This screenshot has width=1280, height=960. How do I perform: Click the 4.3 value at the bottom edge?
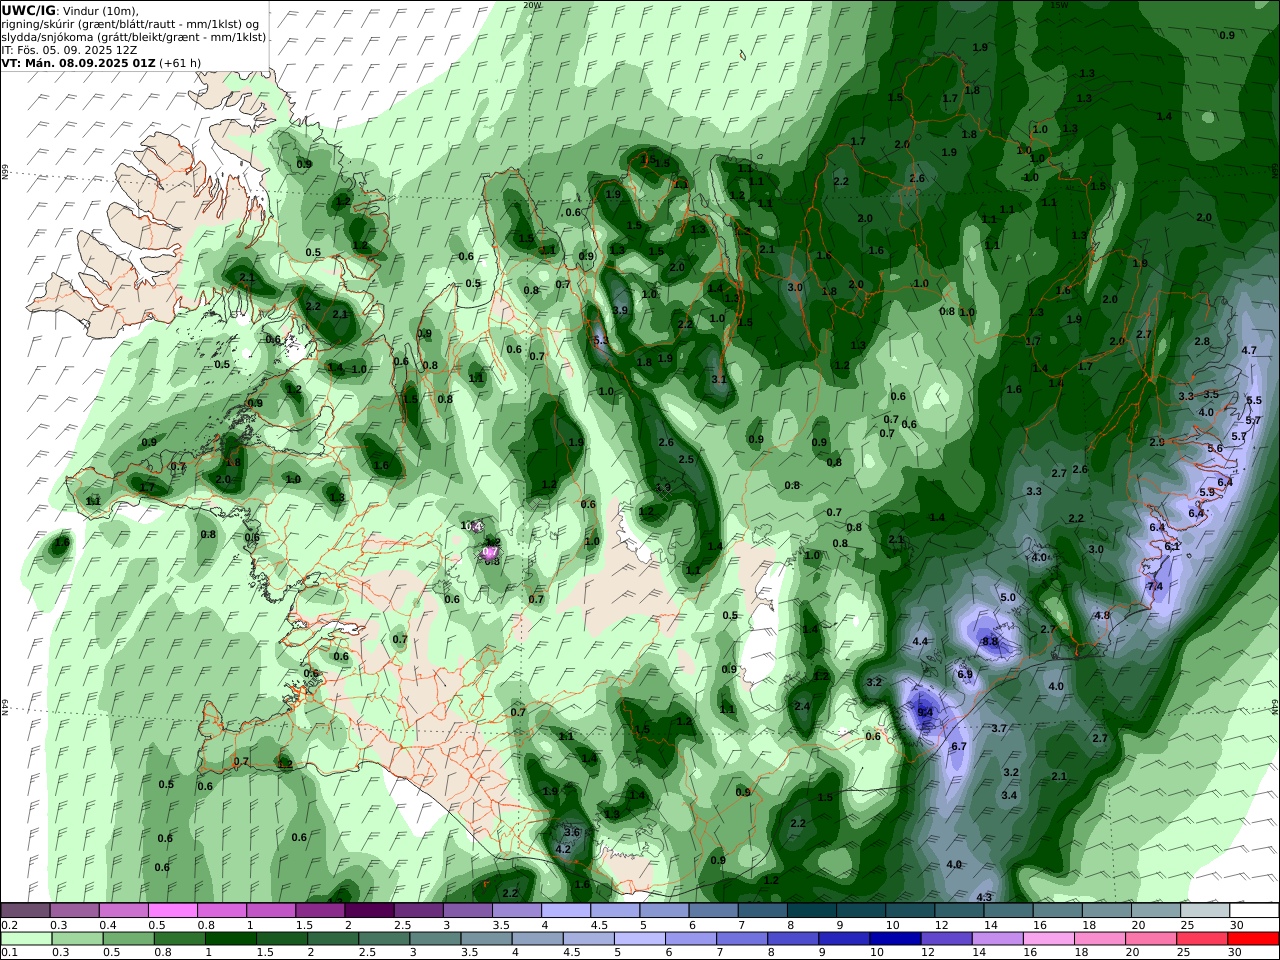click(984, 898)
